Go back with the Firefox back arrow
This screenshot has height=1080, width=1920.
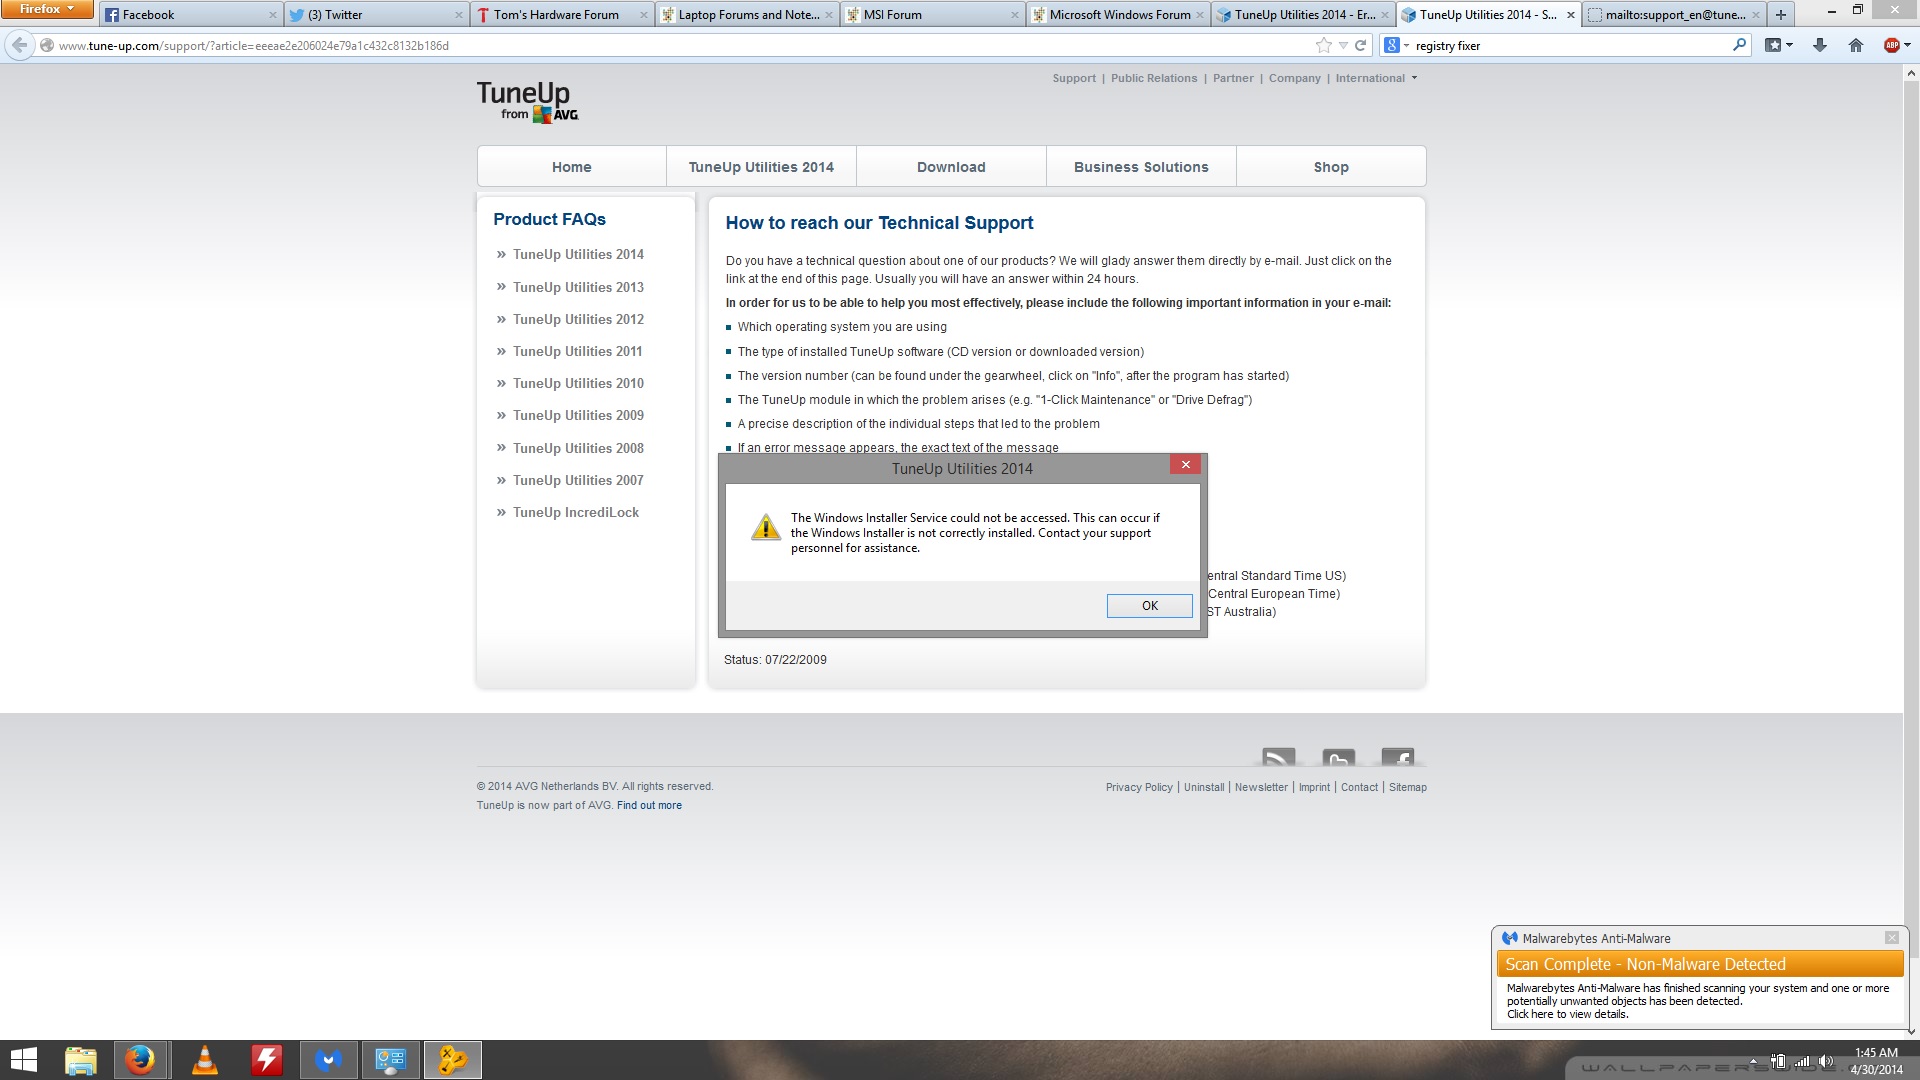pyautogui.click(x=19, y=45)
